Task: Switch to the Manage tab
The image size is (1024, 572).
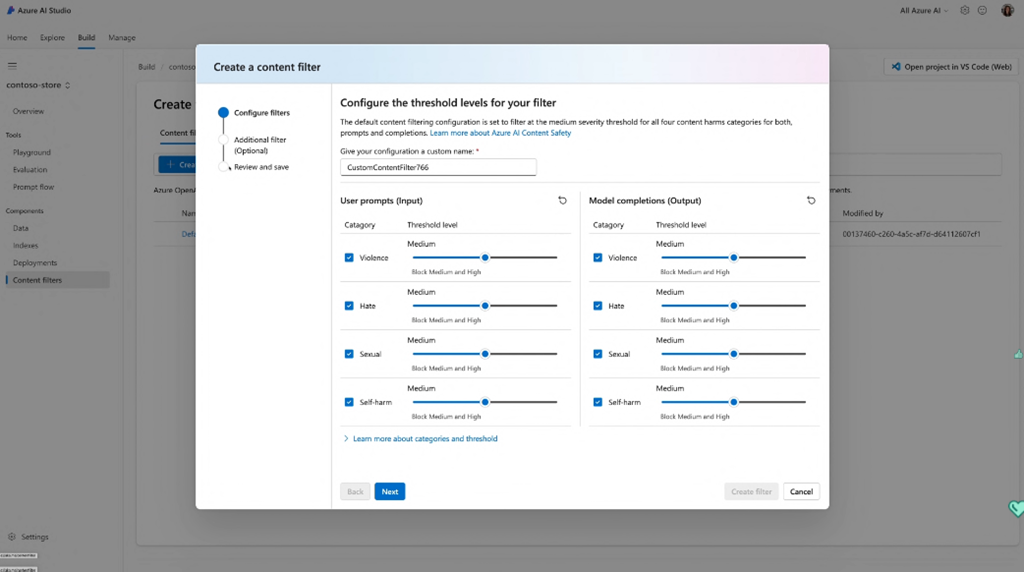Action: [122, 38]
